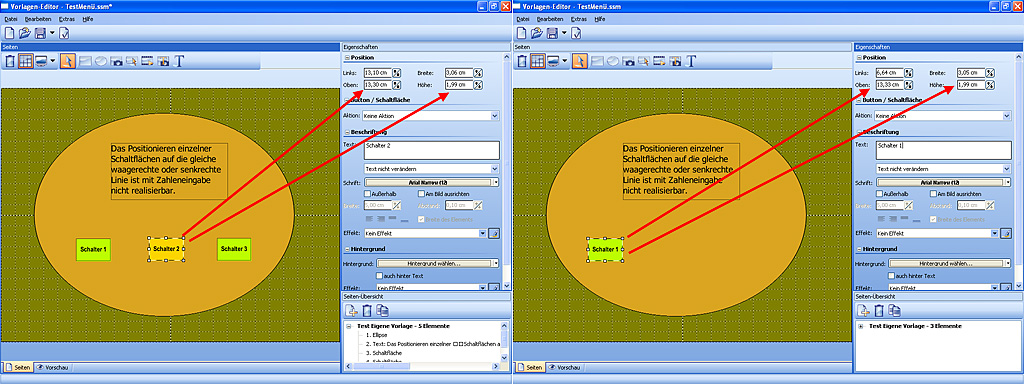This screenshot has width=1024, height=384.
Task: Switch to Vorschau tab in left window
Action: [52, 368]
